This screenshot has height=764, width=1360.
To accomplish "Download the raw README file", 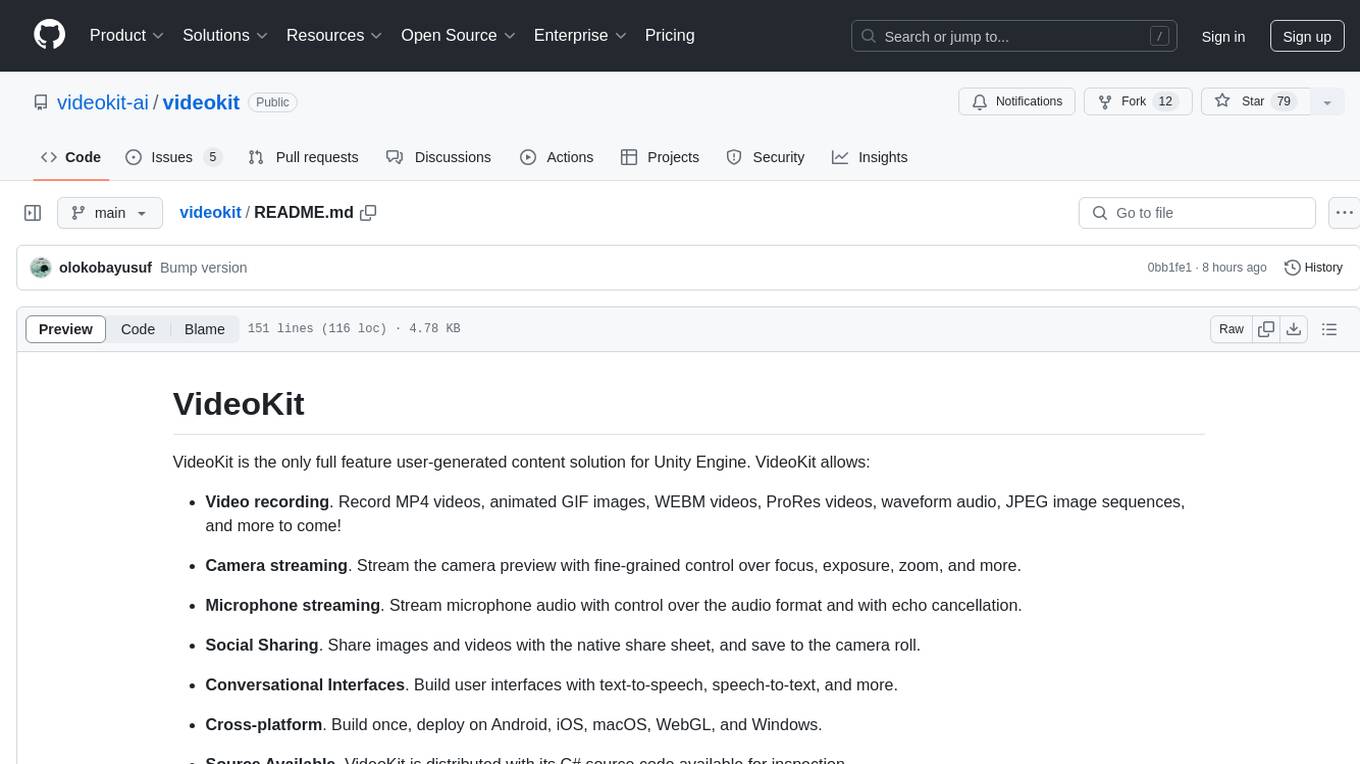I will pyautogui.click(x=1293, y=329).
